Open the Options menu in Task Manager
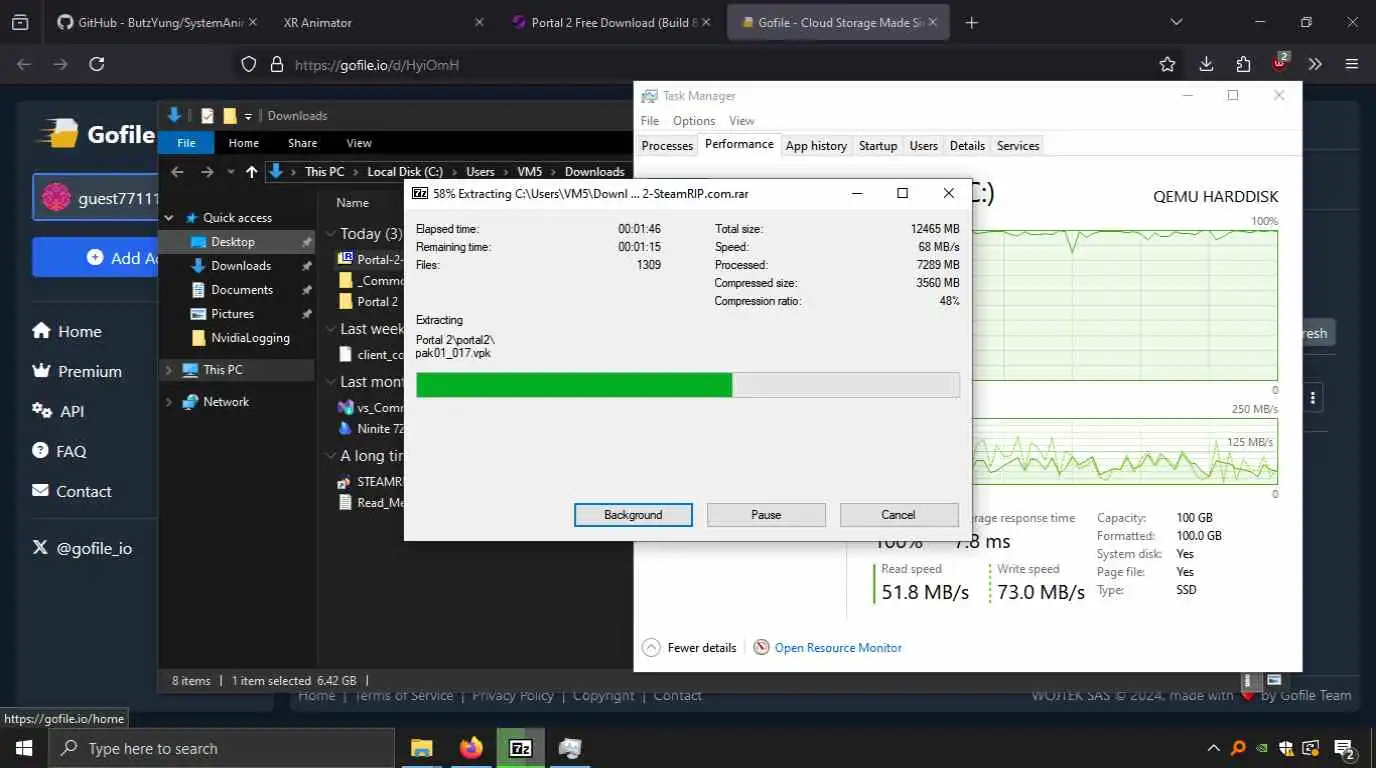Viewport: 1376px width, 768px height. pos(694,121)
